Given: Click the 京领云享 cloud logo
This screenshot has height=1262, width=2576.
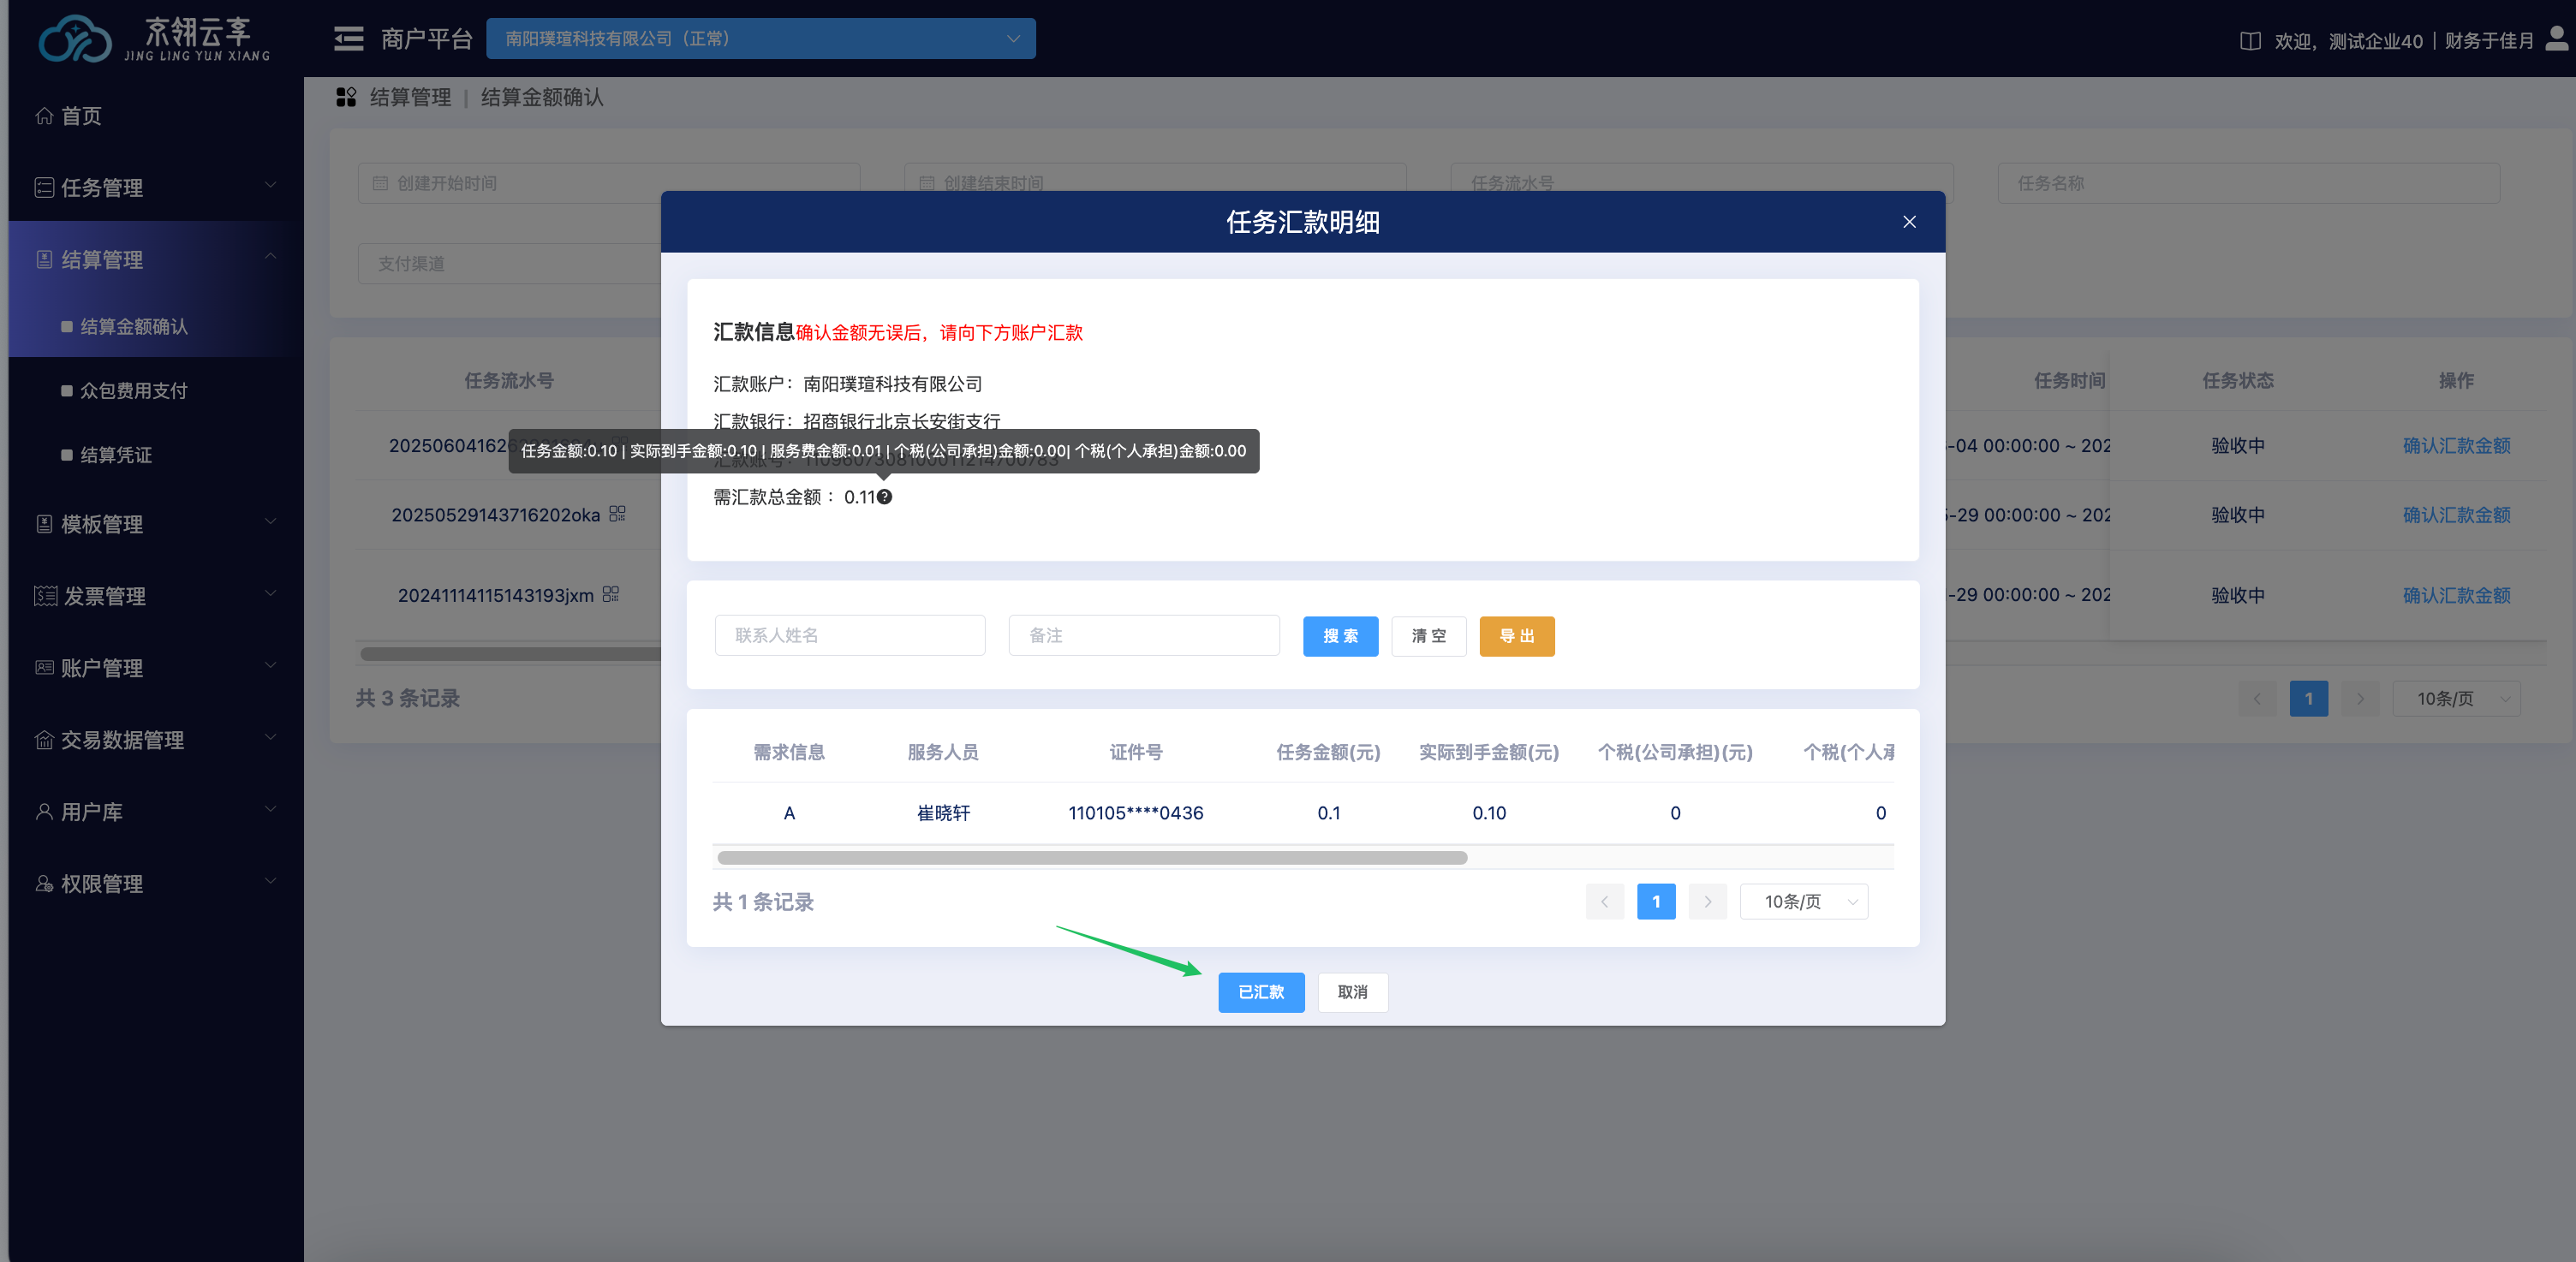Looking at the screenshot, I should 75,40.
